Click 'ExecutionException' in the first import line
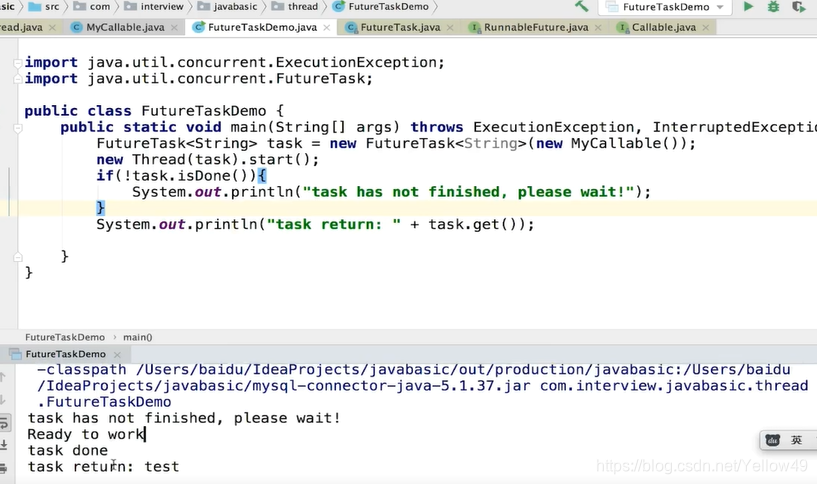 click(x=356, y=63)
